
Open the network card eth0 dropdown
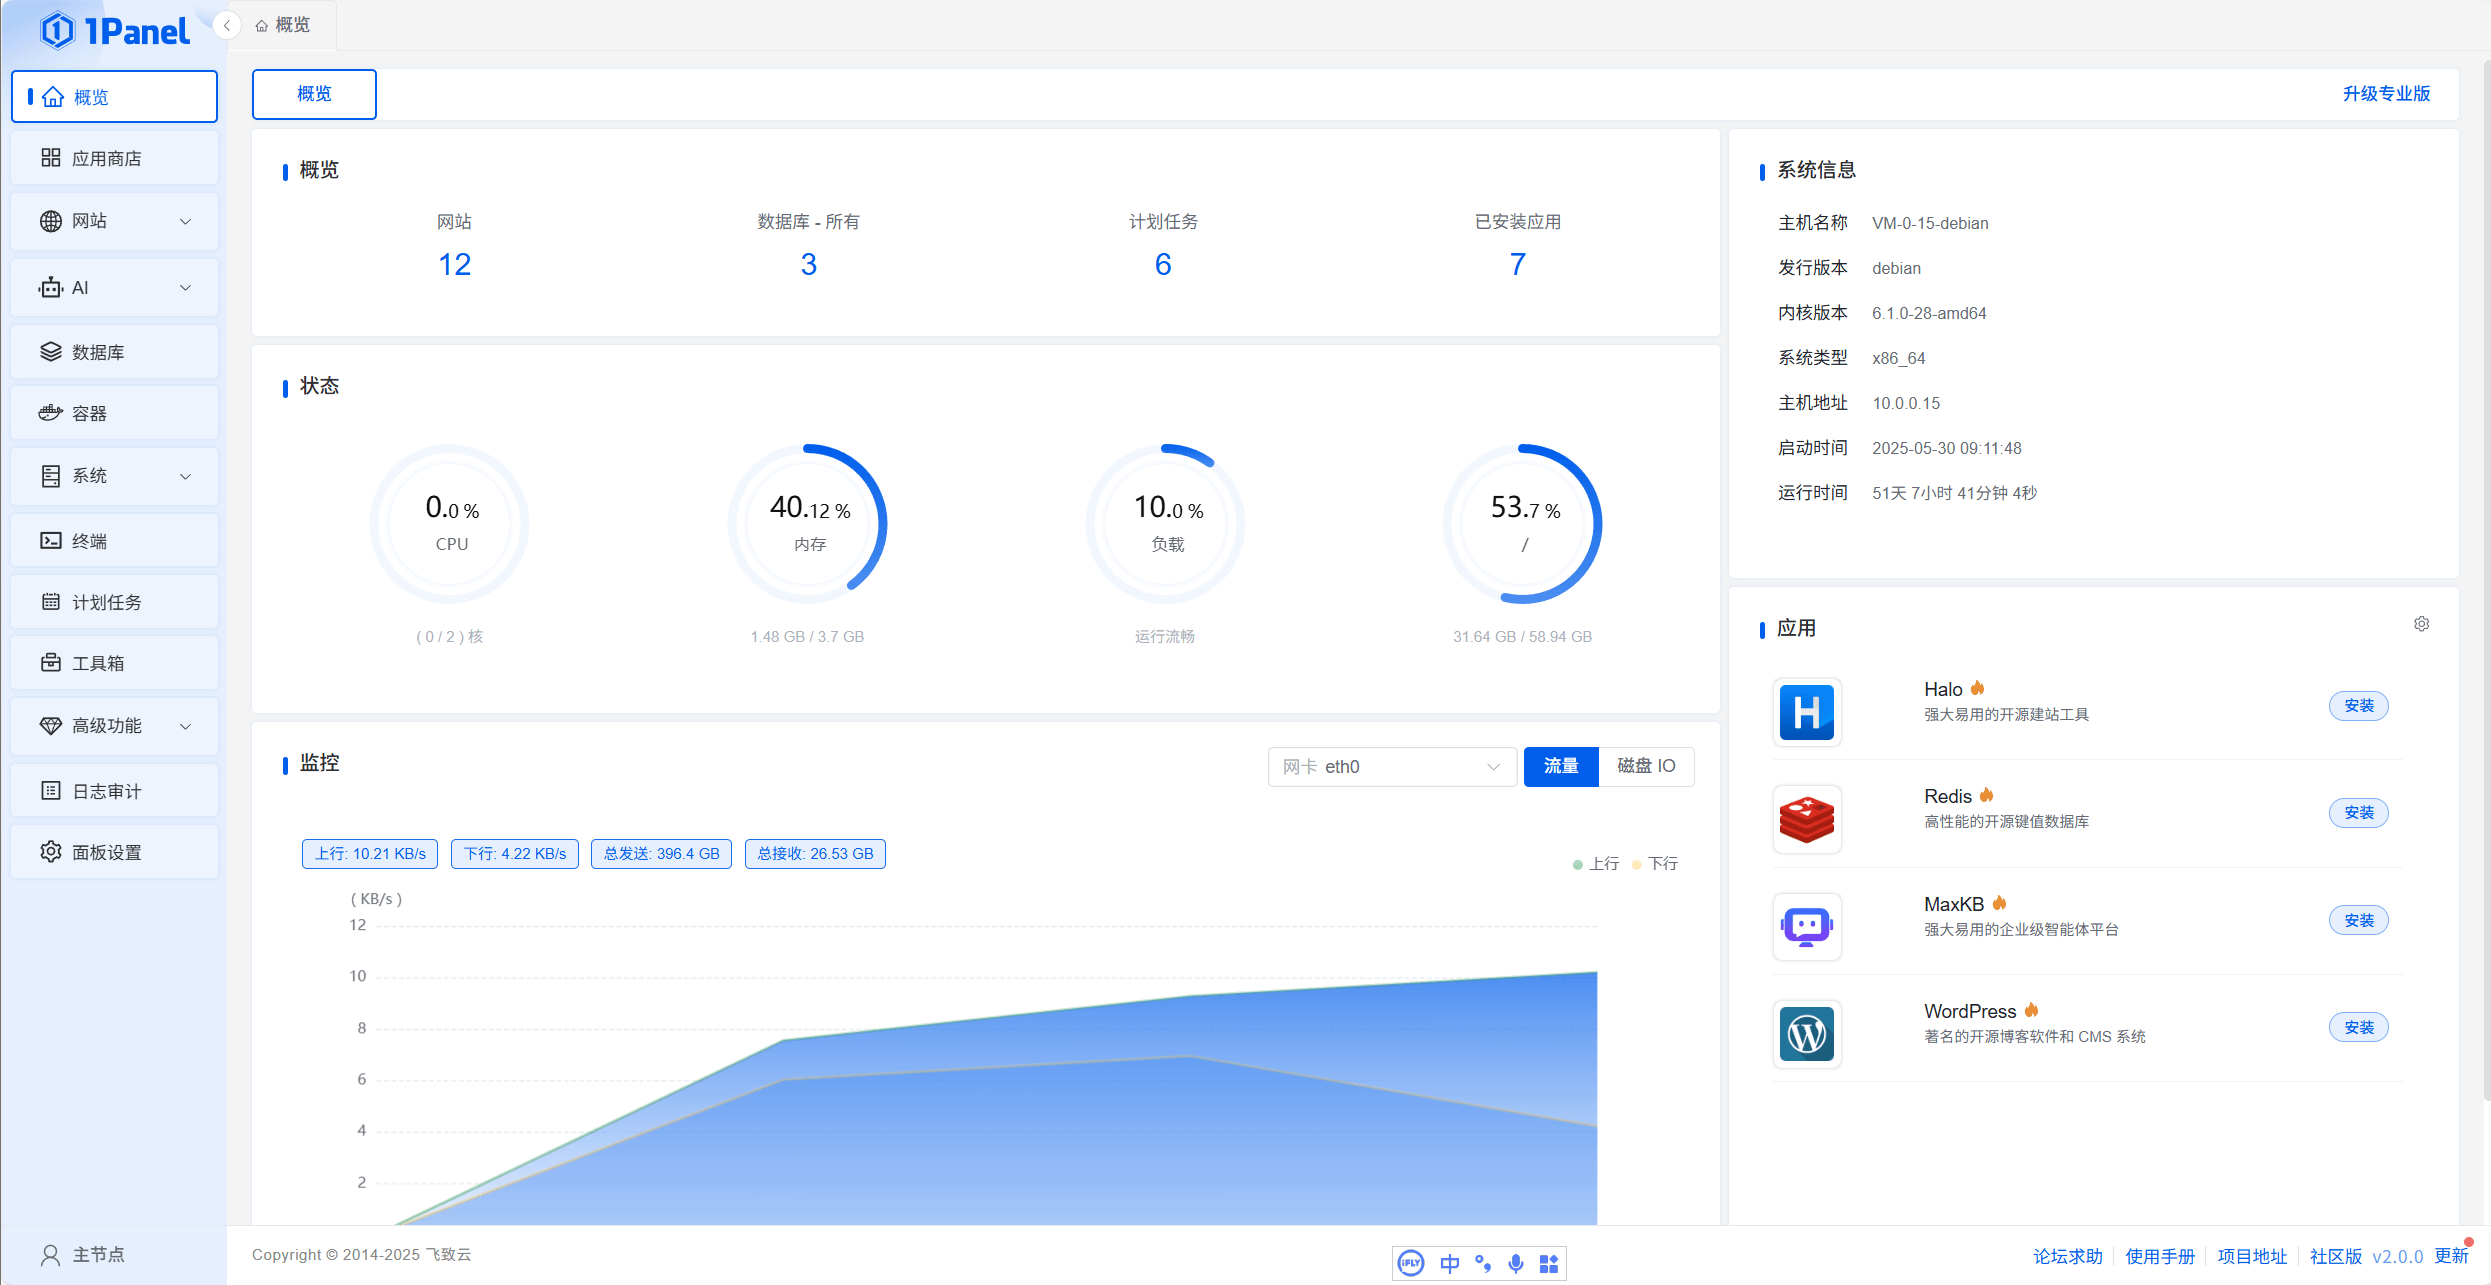(1391, 766)
